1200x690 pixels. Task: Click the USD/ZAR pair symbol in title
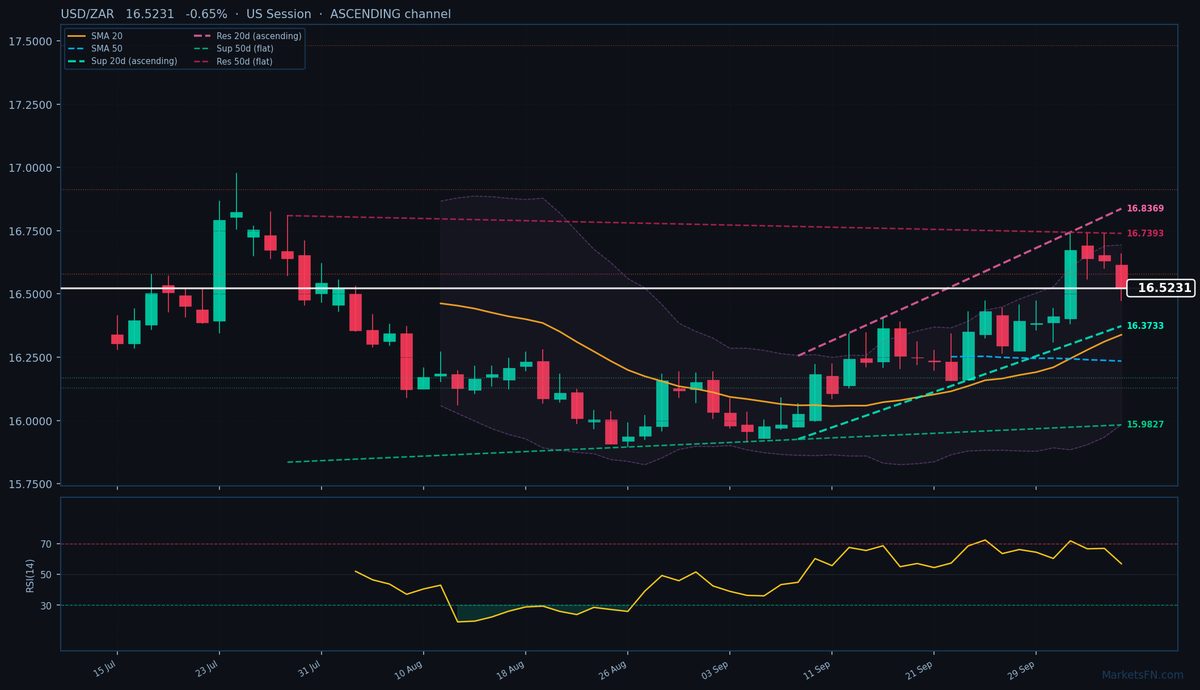(88, 14)
